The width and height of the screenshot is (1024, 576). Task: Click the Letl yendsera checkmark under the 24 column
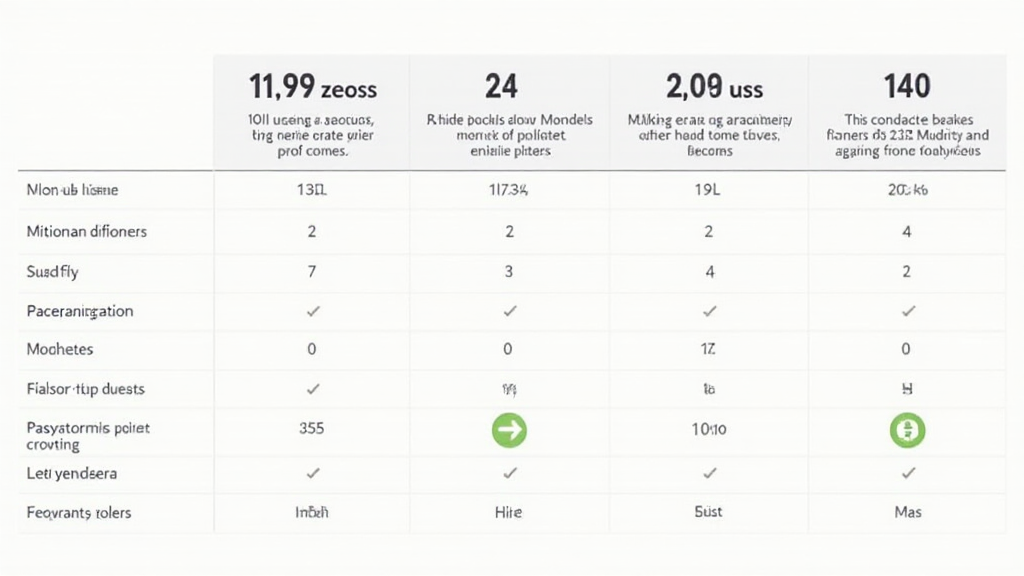pyautogui.click(x=509, y=472)
